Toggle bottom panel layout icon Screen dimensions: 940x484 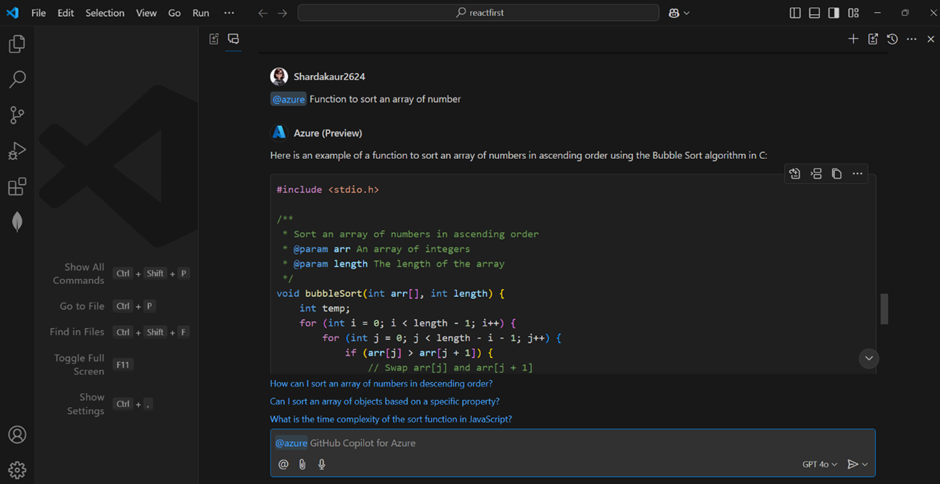pyautogui.click(x=814, y=13)
